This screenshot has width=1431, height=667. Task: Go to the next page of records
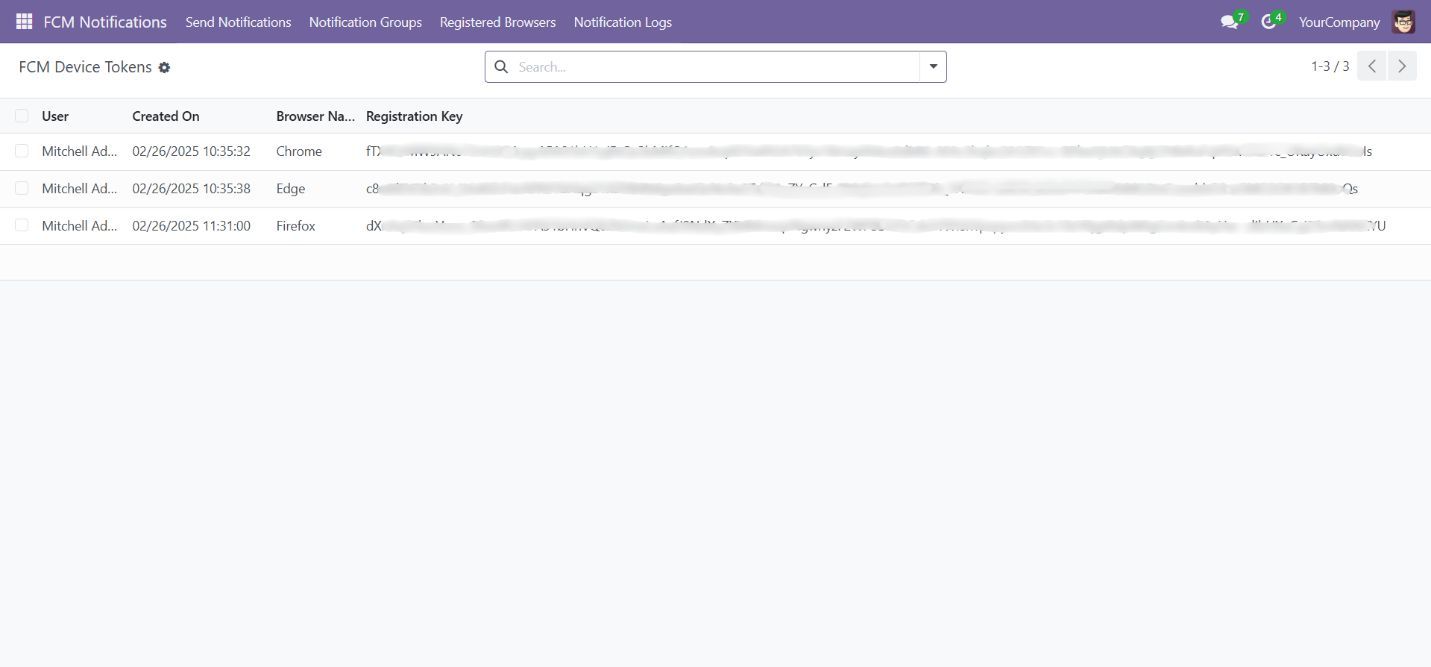1401,65
